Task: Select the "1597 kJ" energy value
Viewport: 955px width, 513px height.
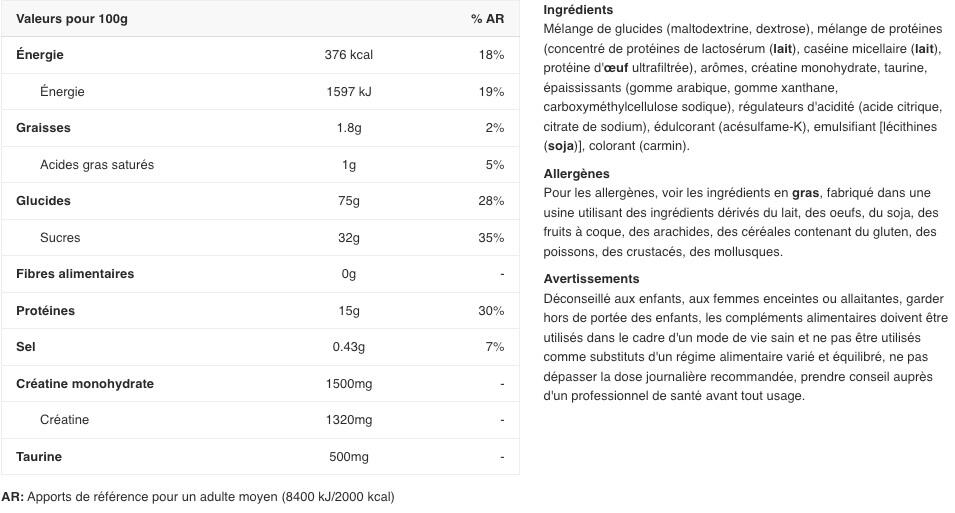Action: [348, 92]
